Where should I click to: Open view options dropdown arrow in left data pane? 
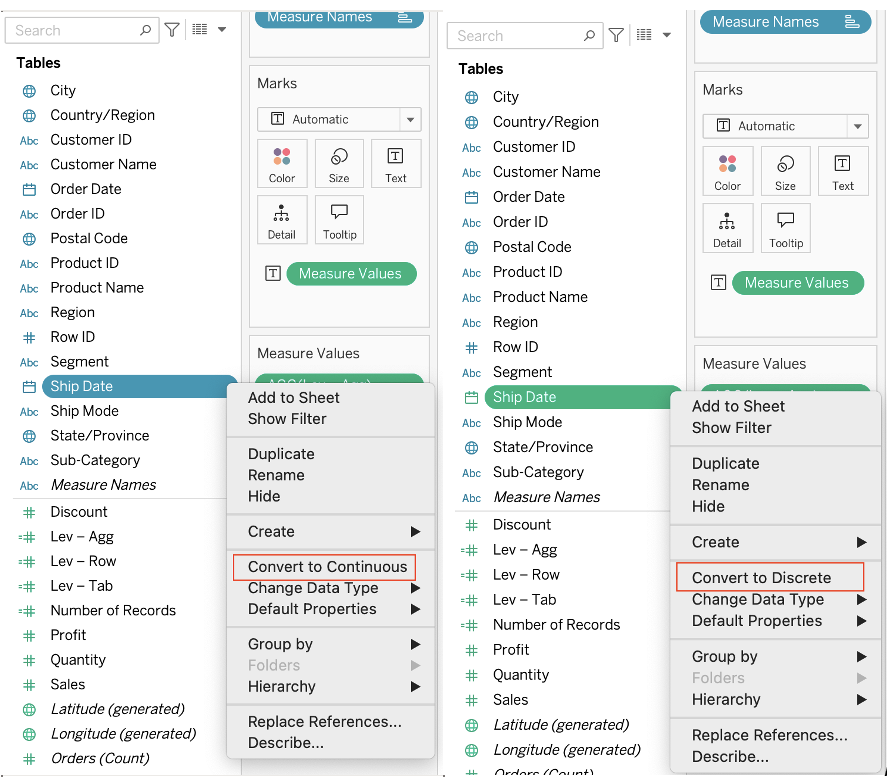tap(222, 29)
